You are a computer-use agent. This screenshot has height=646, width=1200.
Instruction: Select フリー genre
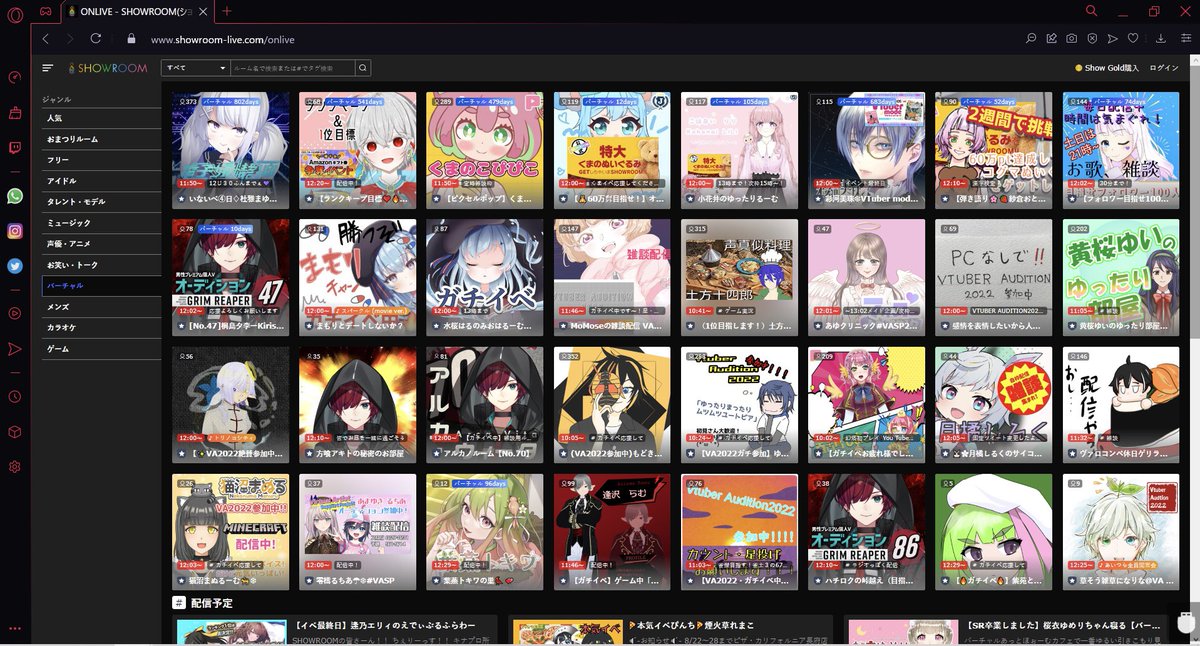point(101,160)
